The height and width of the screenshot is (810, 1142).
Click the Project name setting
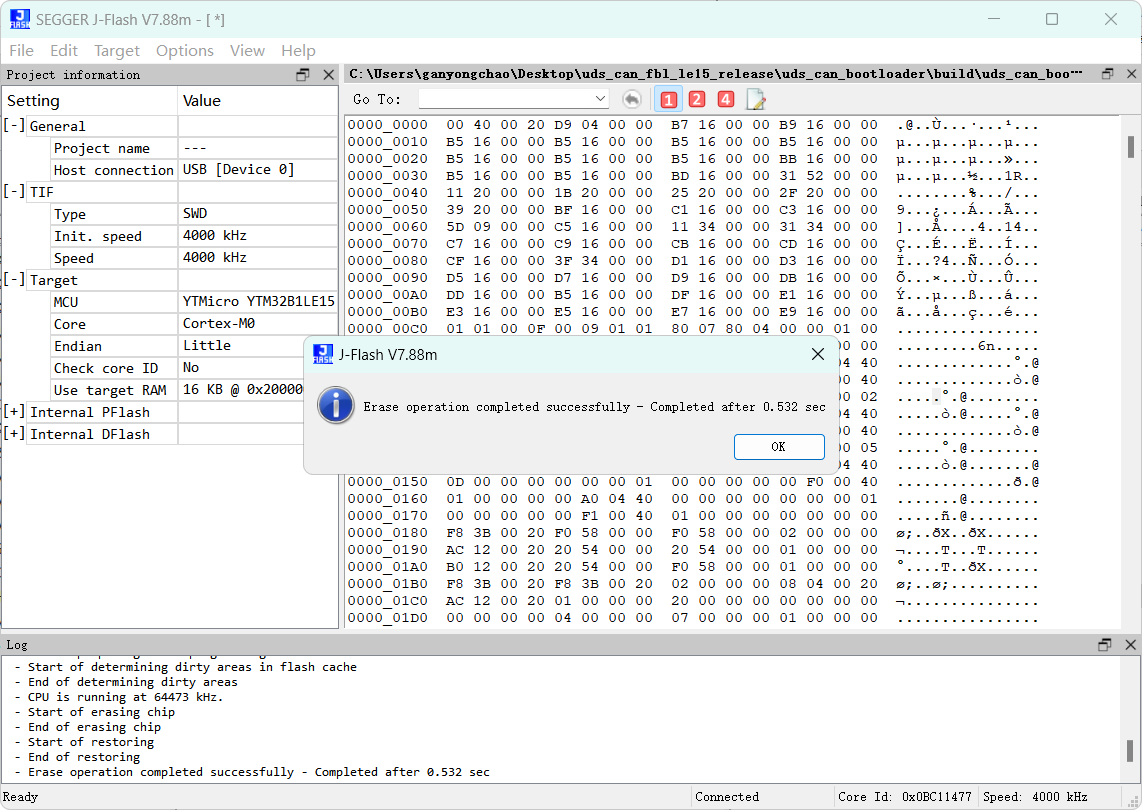(102, 148)
